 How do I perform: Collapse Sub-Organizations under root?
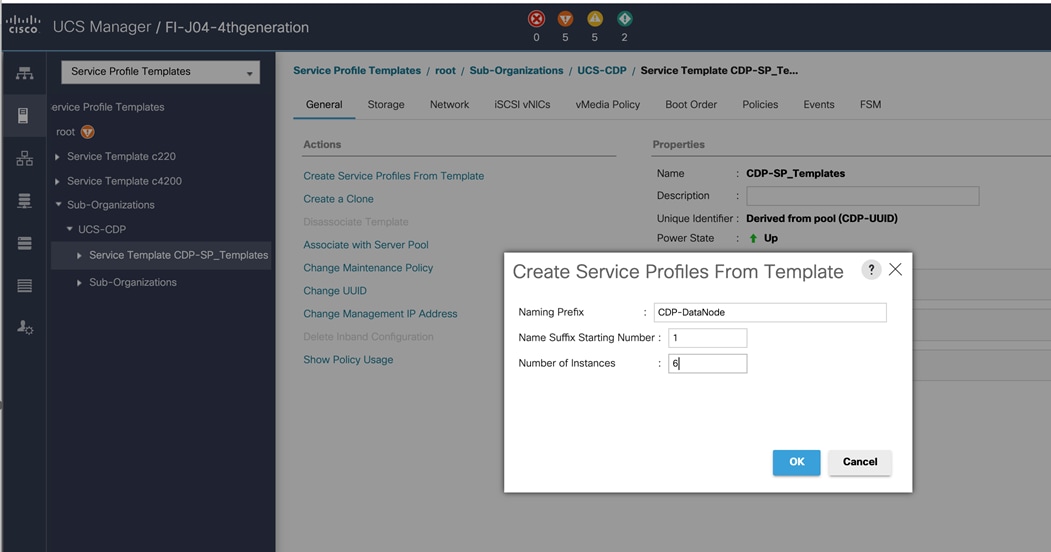(58, 204)
